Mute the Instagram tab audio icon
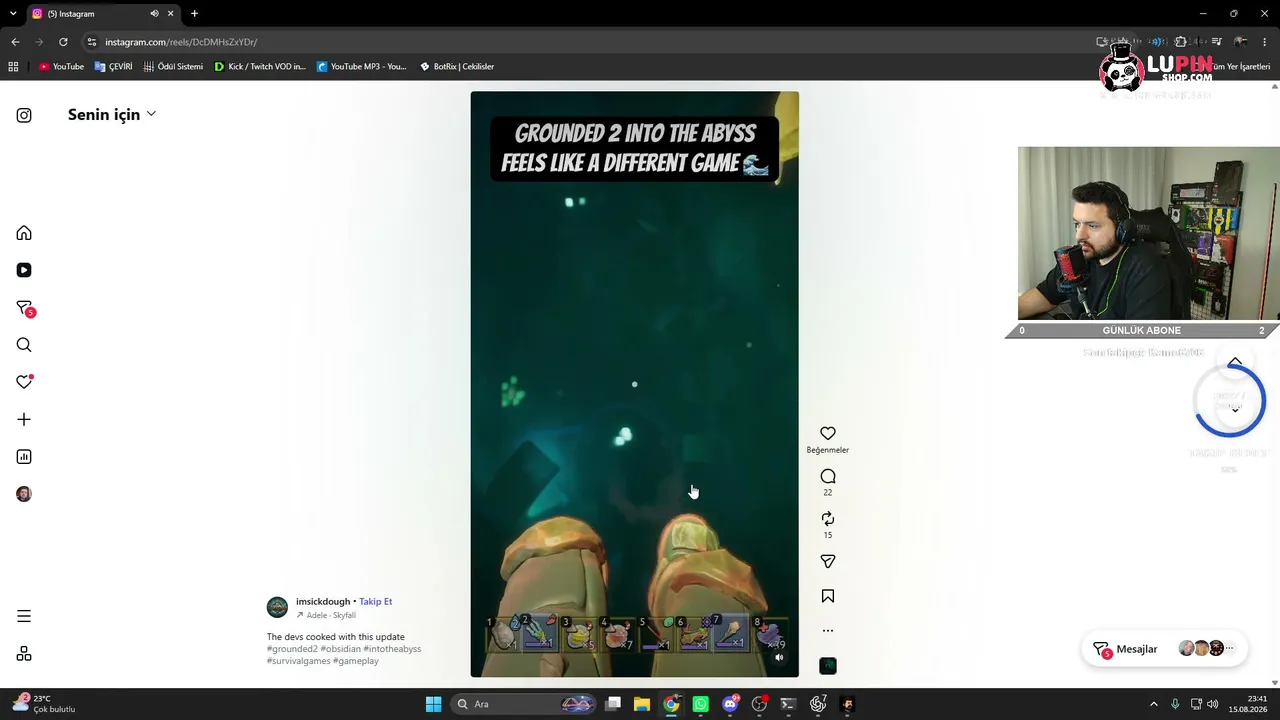The image size is (1280, 720). (x=154, y=14)
